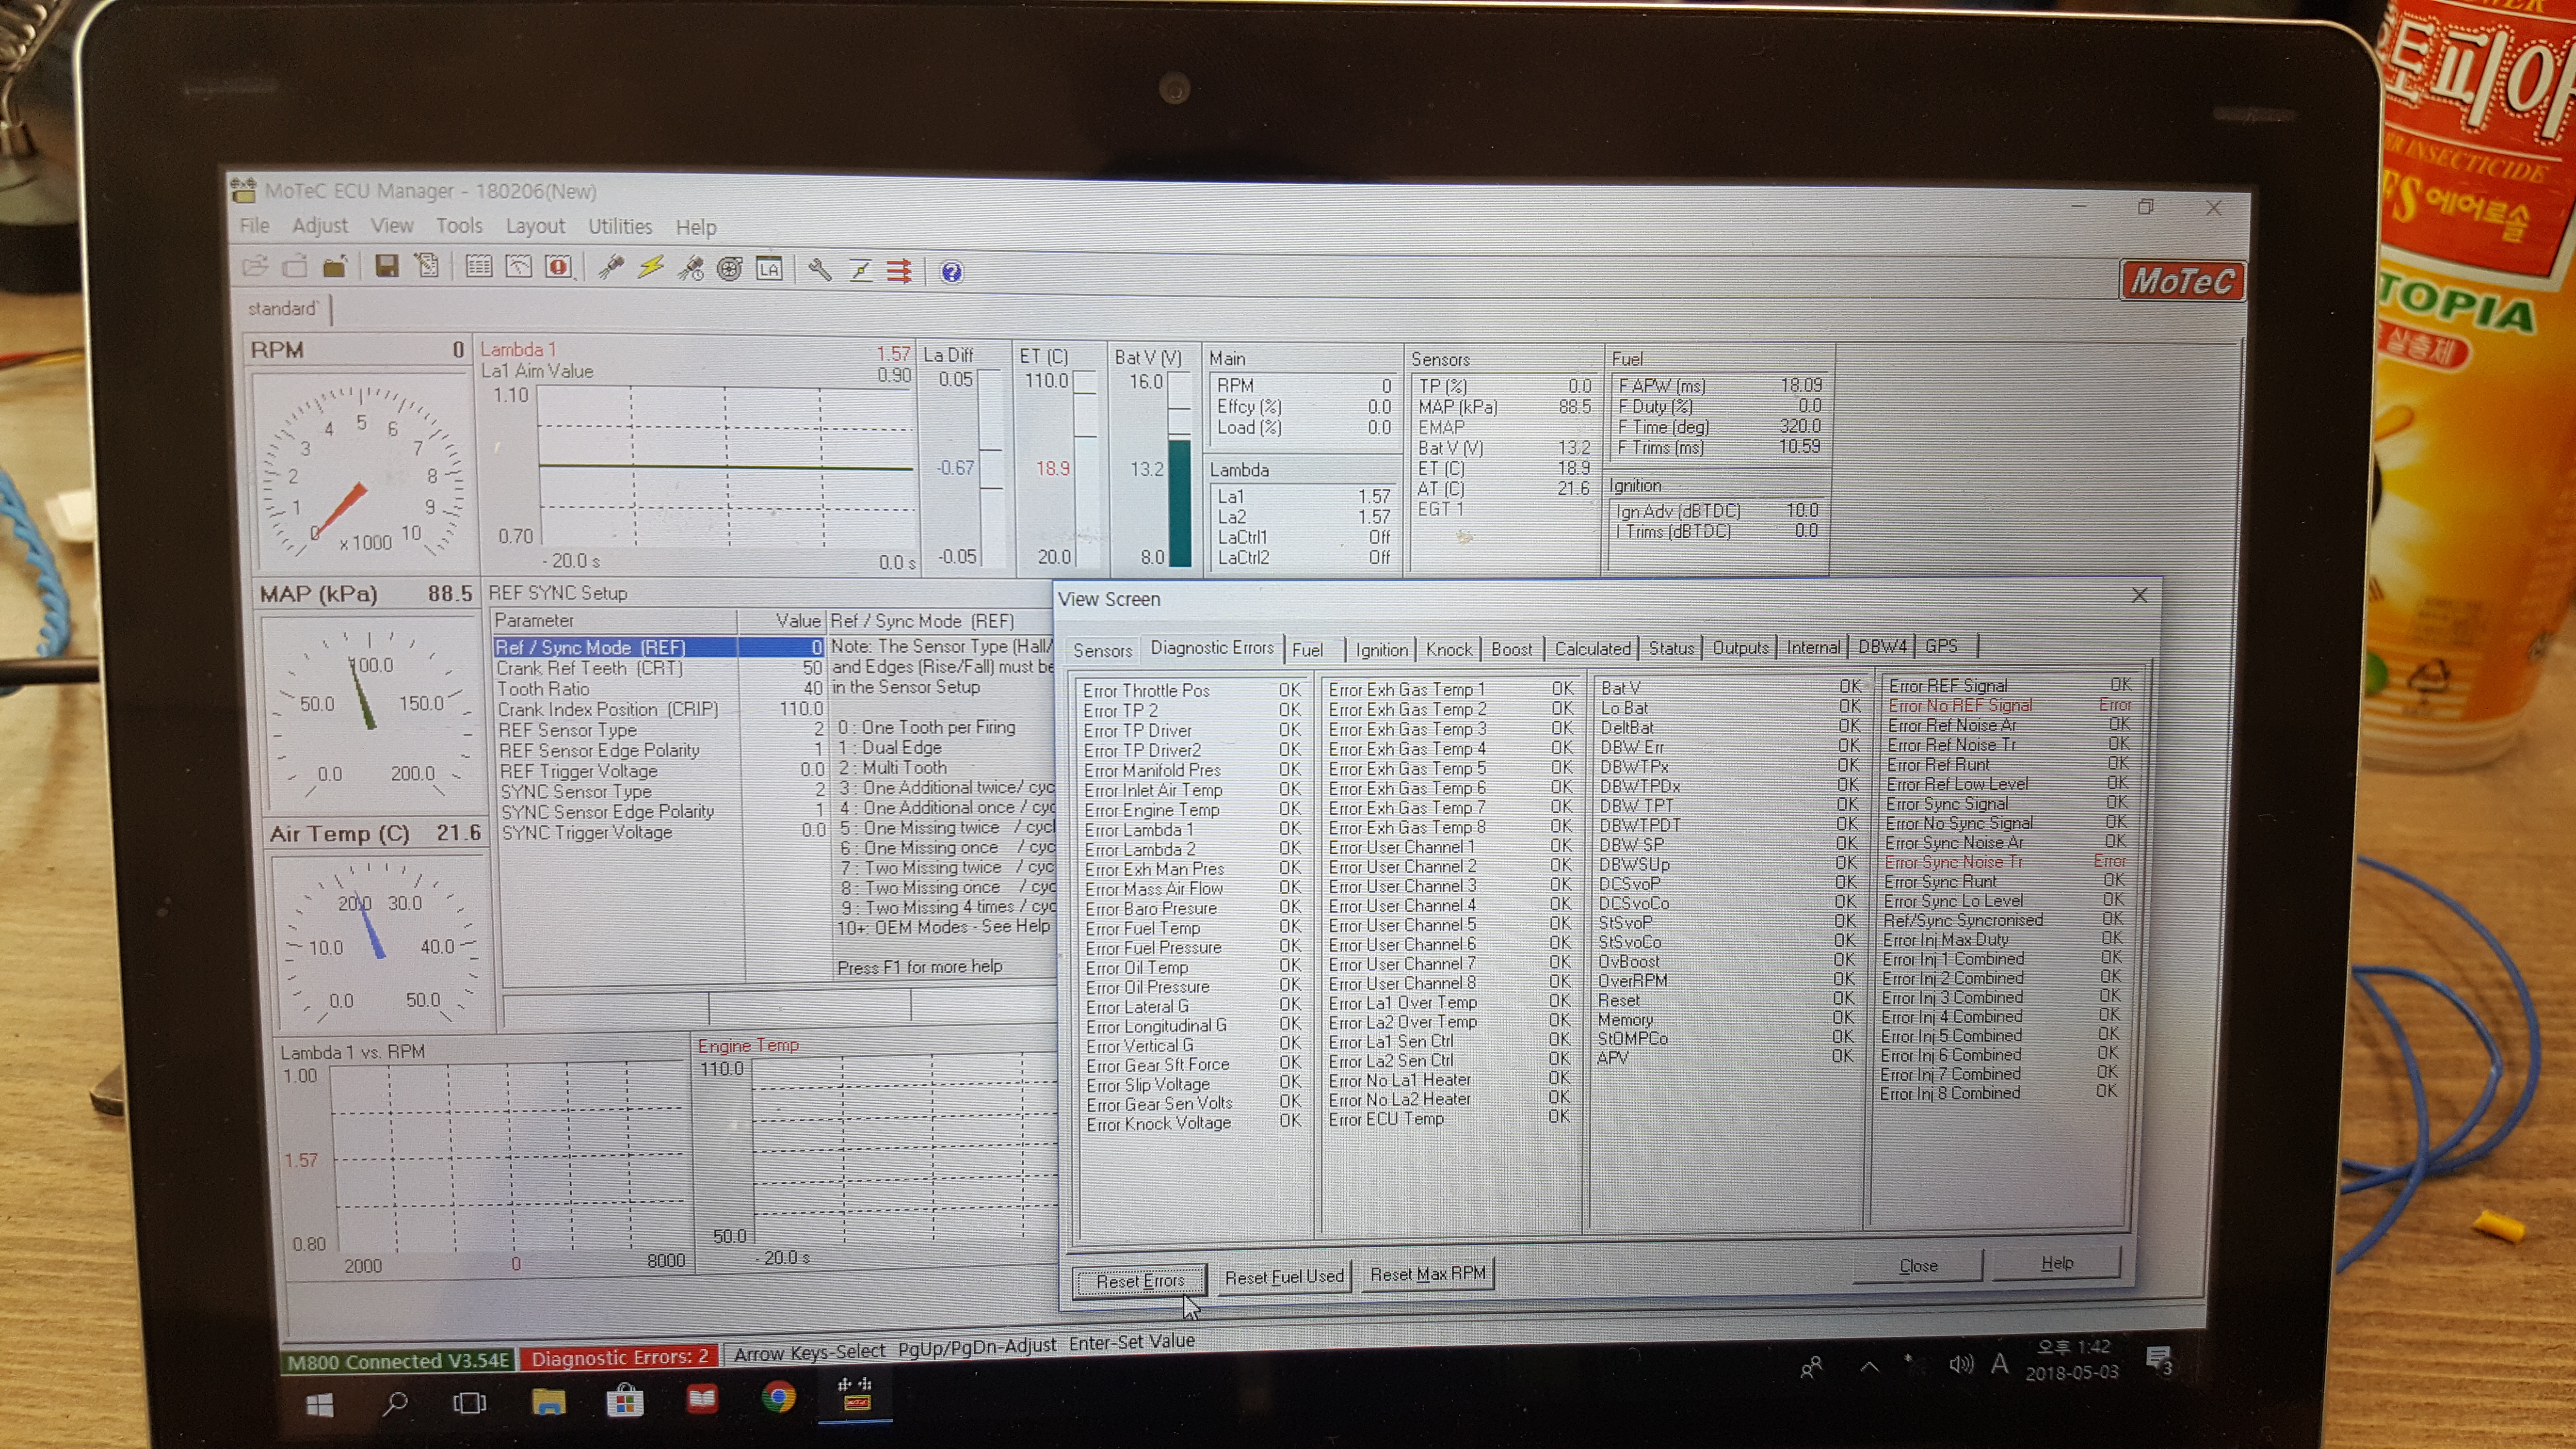Click the Bat V vertical level bar

[1179, 470]
